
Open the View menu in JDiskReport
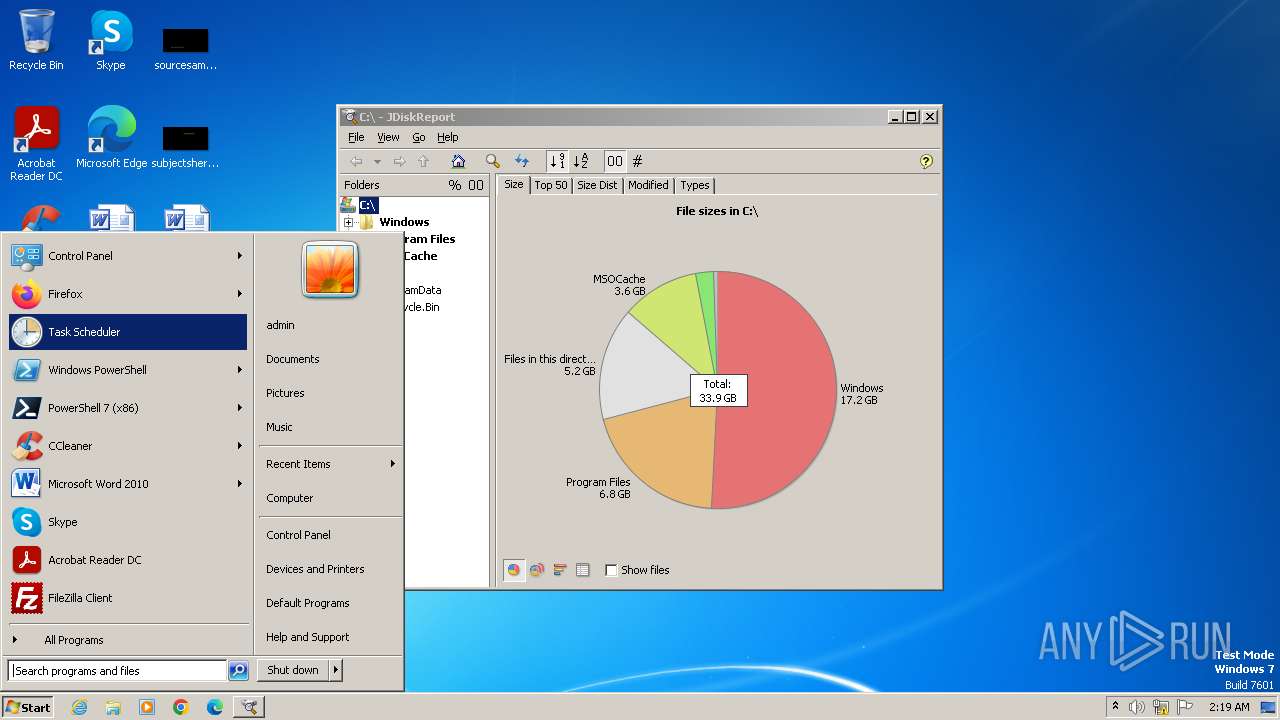388,137
